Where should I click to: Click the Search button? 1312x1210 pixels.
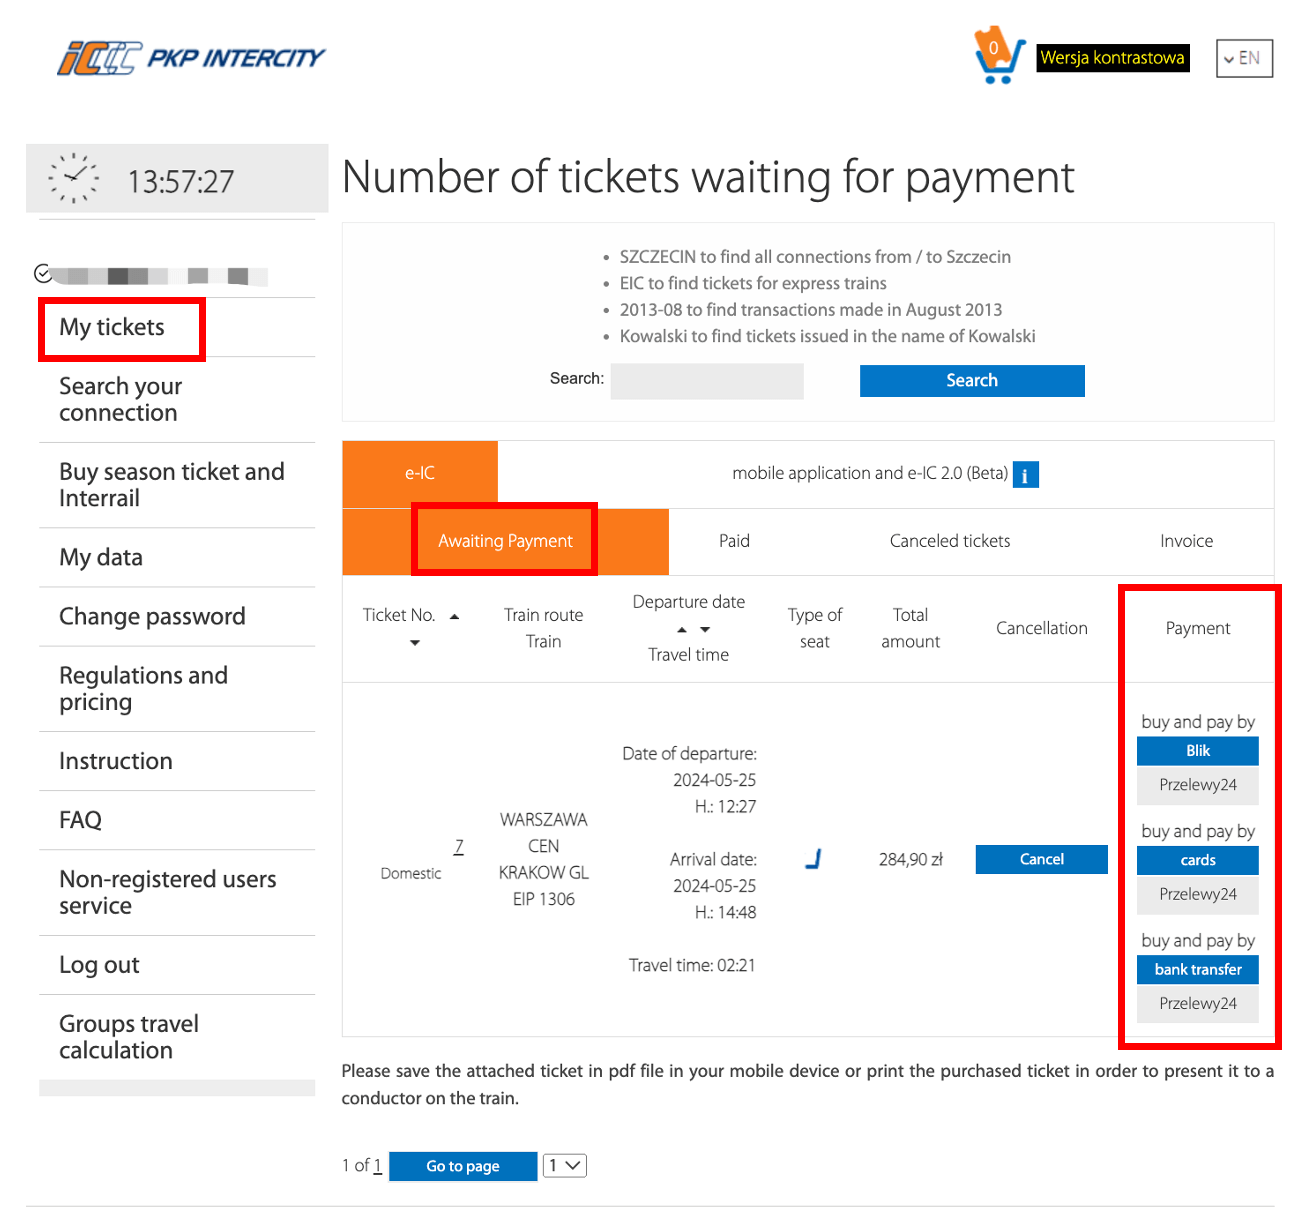pyautogui.click(x=972, y=380)
